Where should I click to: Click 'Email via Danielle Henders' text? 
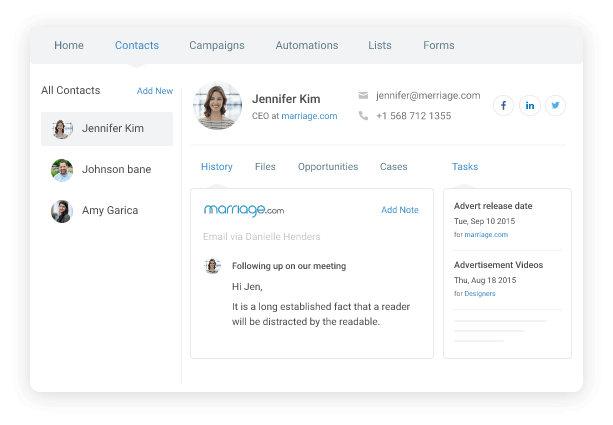(262, 237)
